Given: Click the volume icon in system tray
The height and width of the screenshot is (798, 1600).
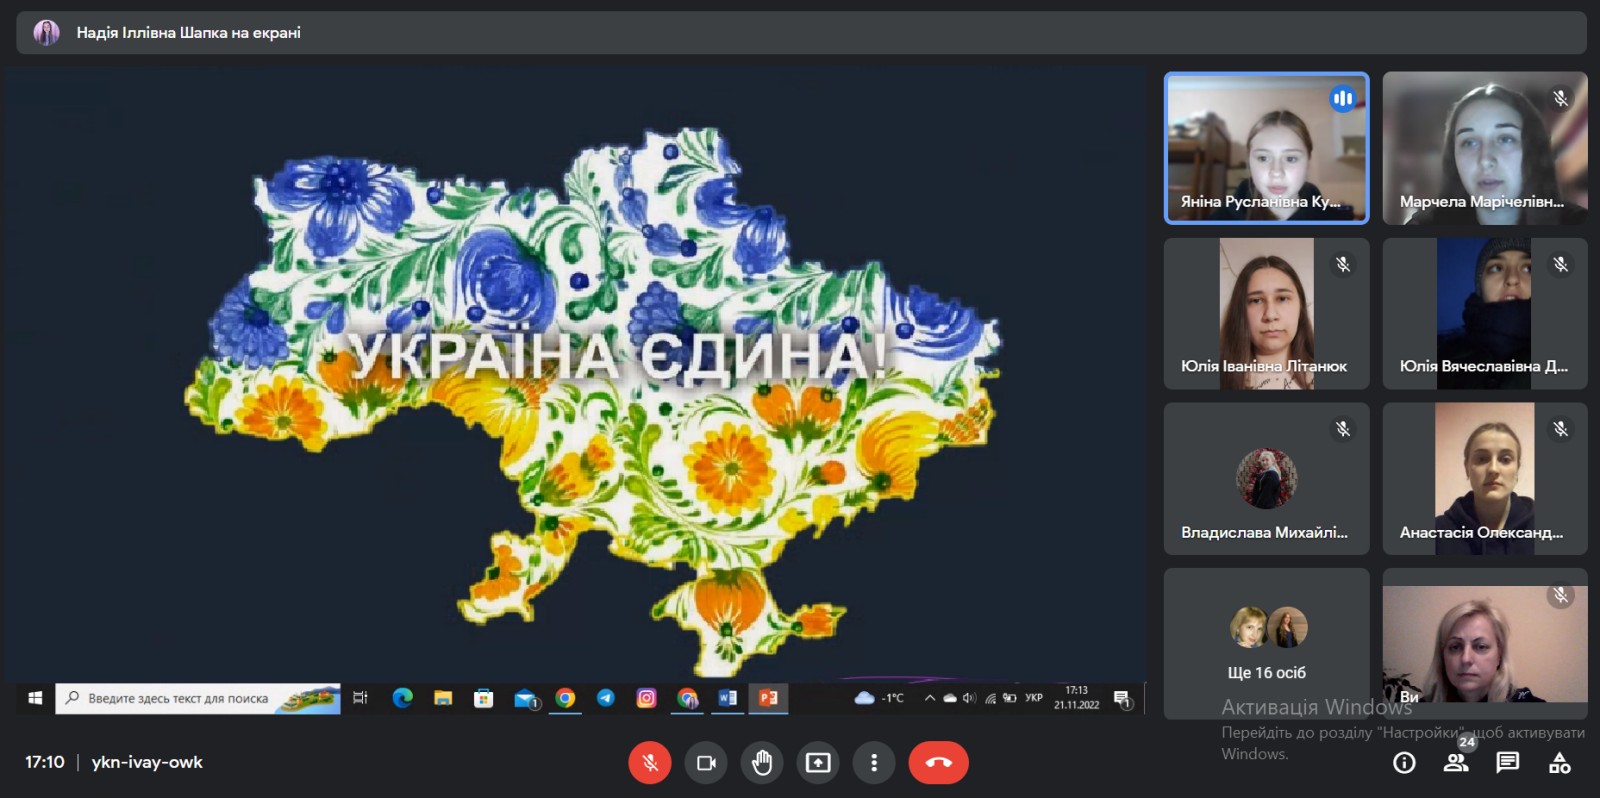Looking at the screenshot, I should click(969, 698).
